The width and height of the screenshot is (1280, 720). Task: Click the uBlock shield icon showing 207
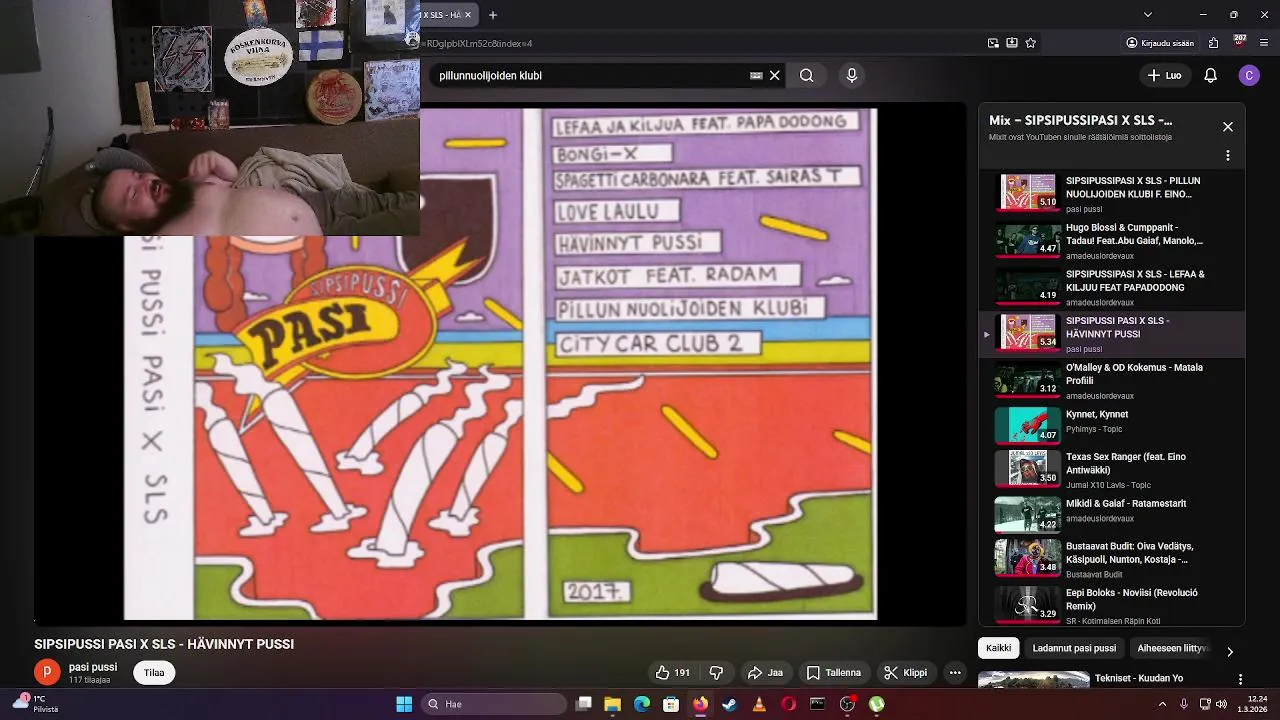[1240, 42]
